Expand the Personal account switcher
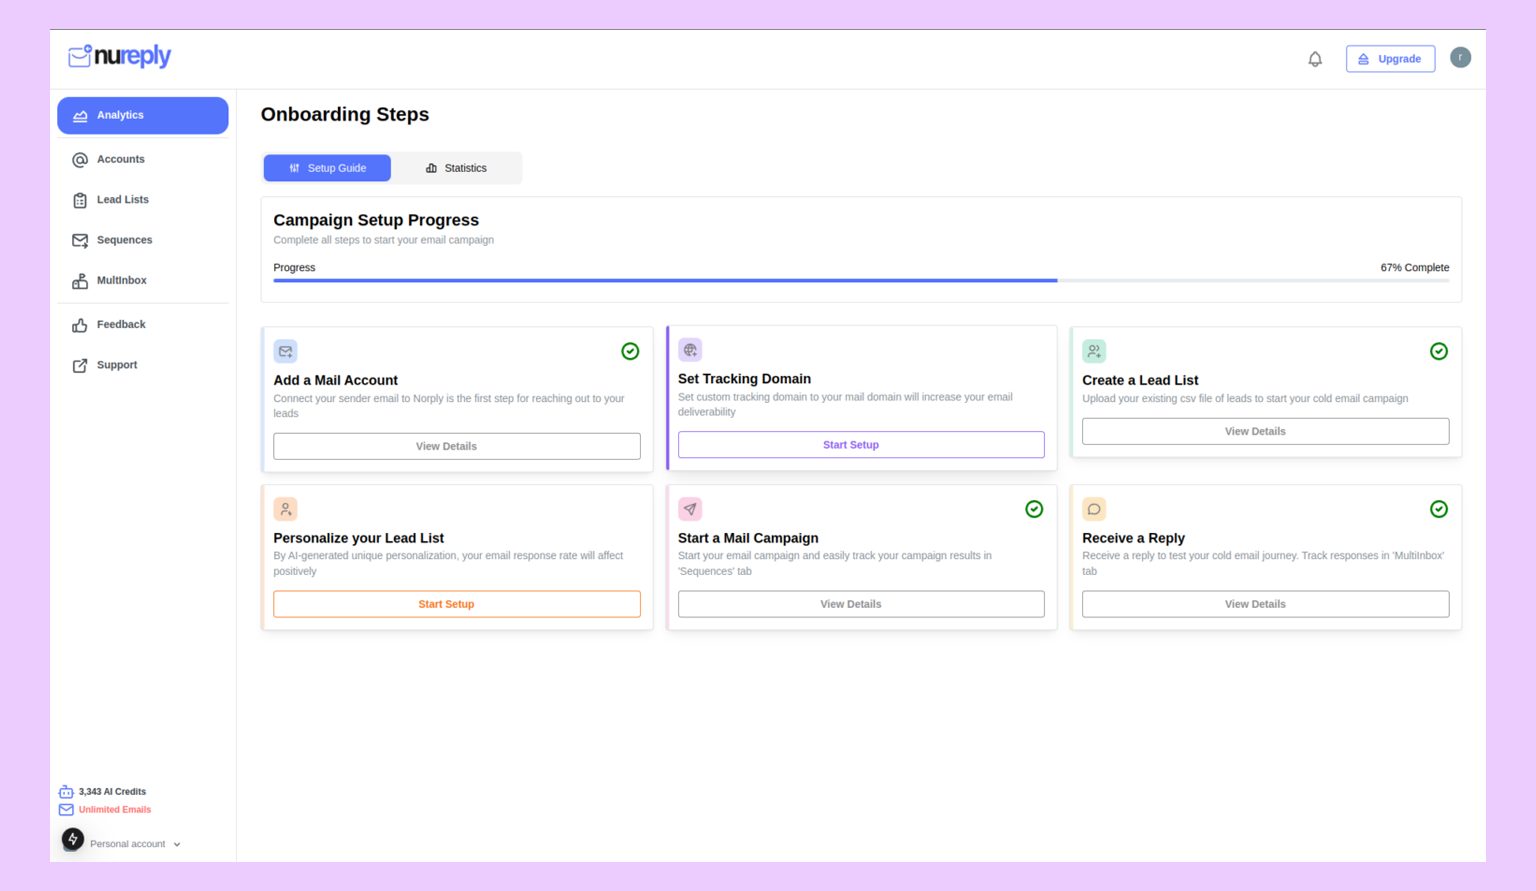This screenshot has width=1536, height=891. (x=134, y=843)
